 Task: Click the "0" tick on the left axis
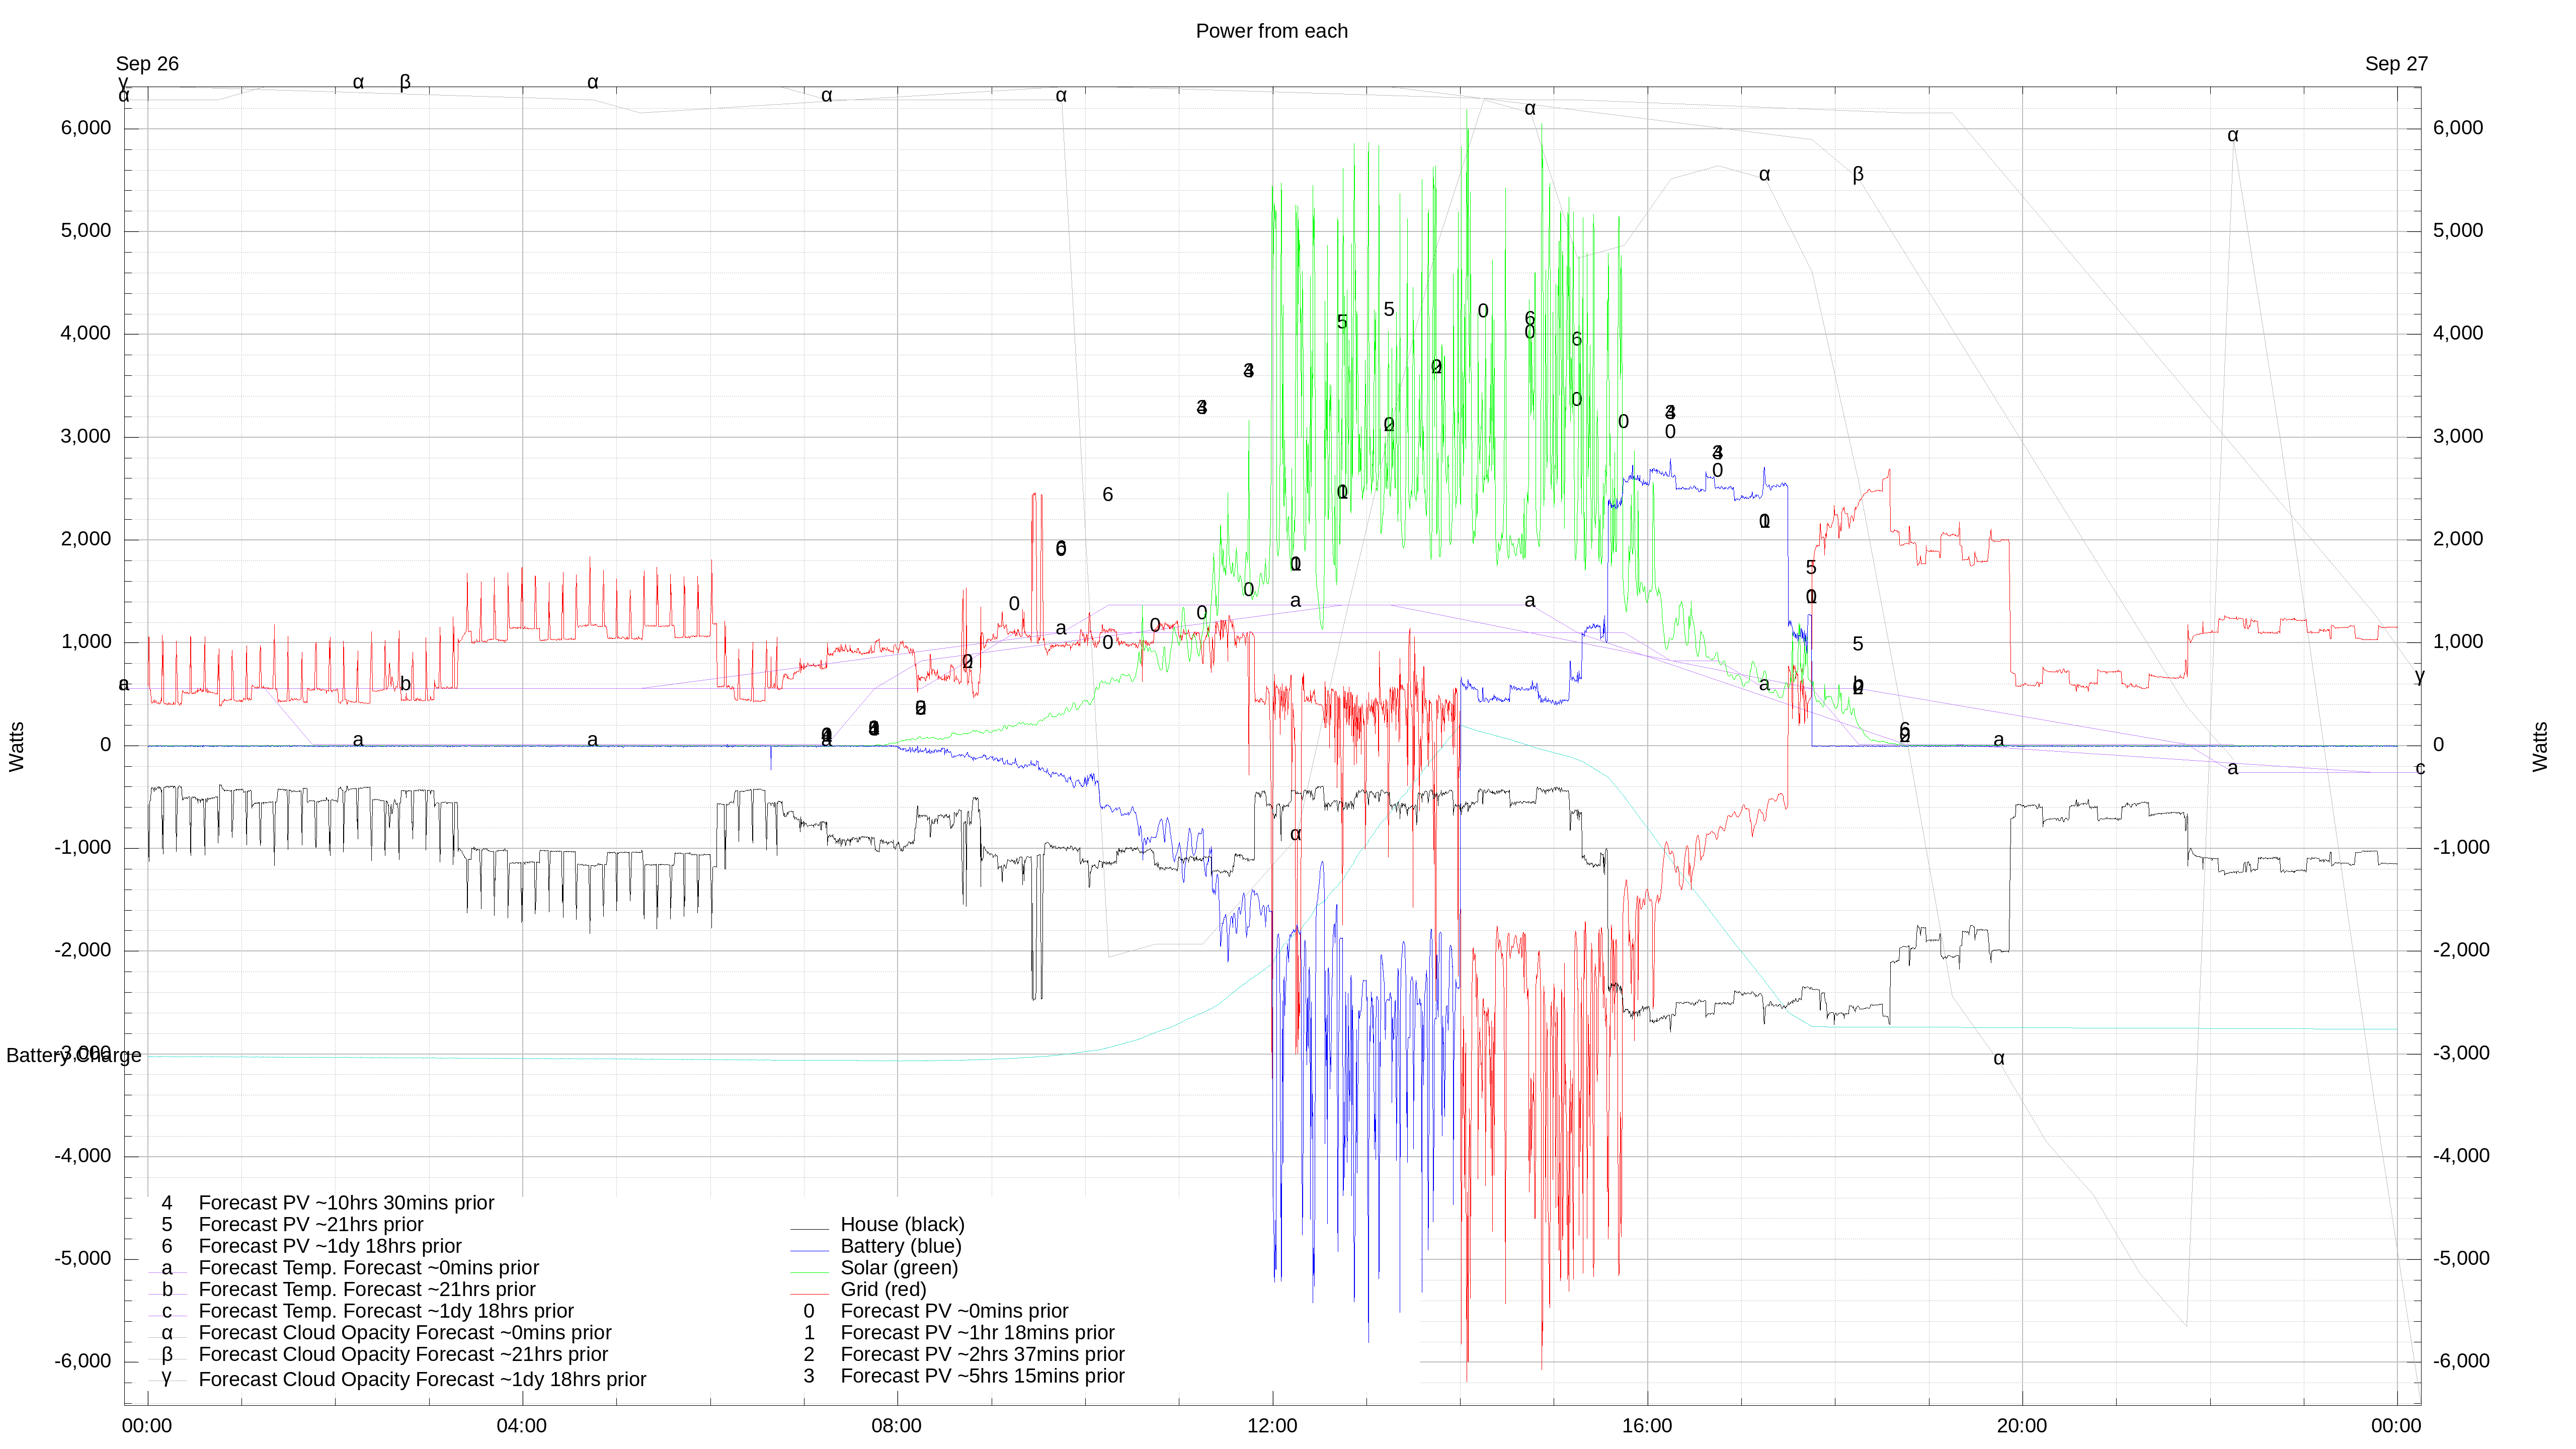point(106,745)
